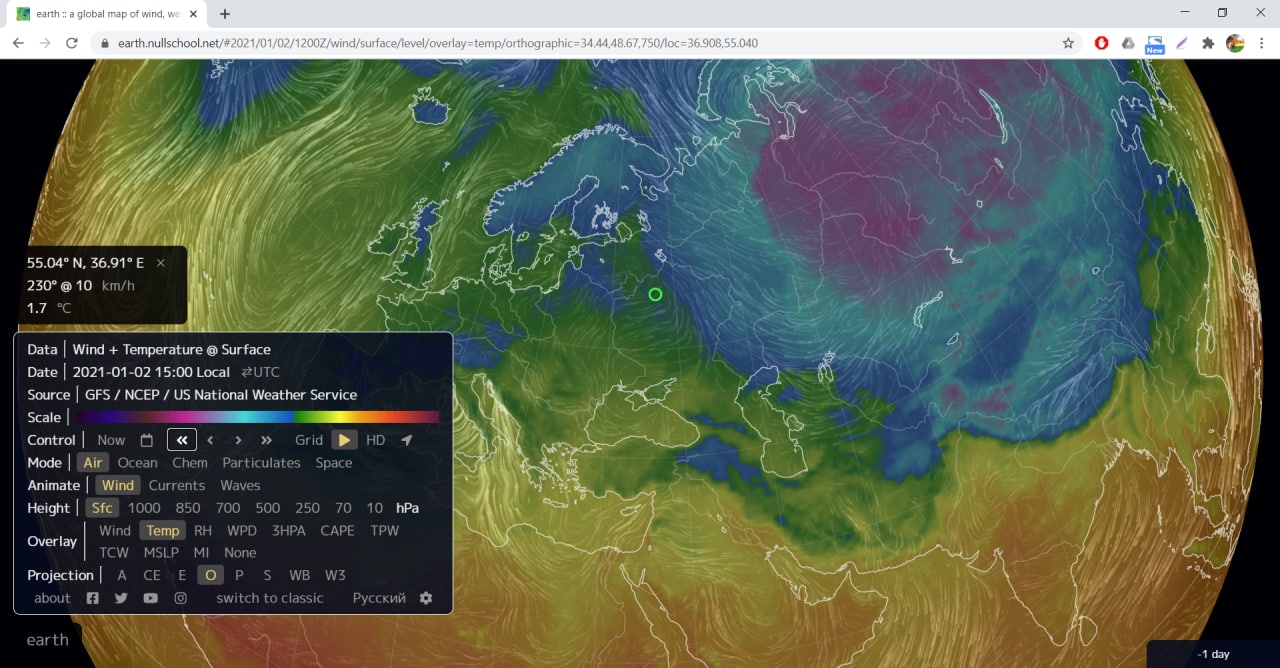Close the location coordinates readout
Screen dimensions: 1280x668
click(x=160, y=263)
